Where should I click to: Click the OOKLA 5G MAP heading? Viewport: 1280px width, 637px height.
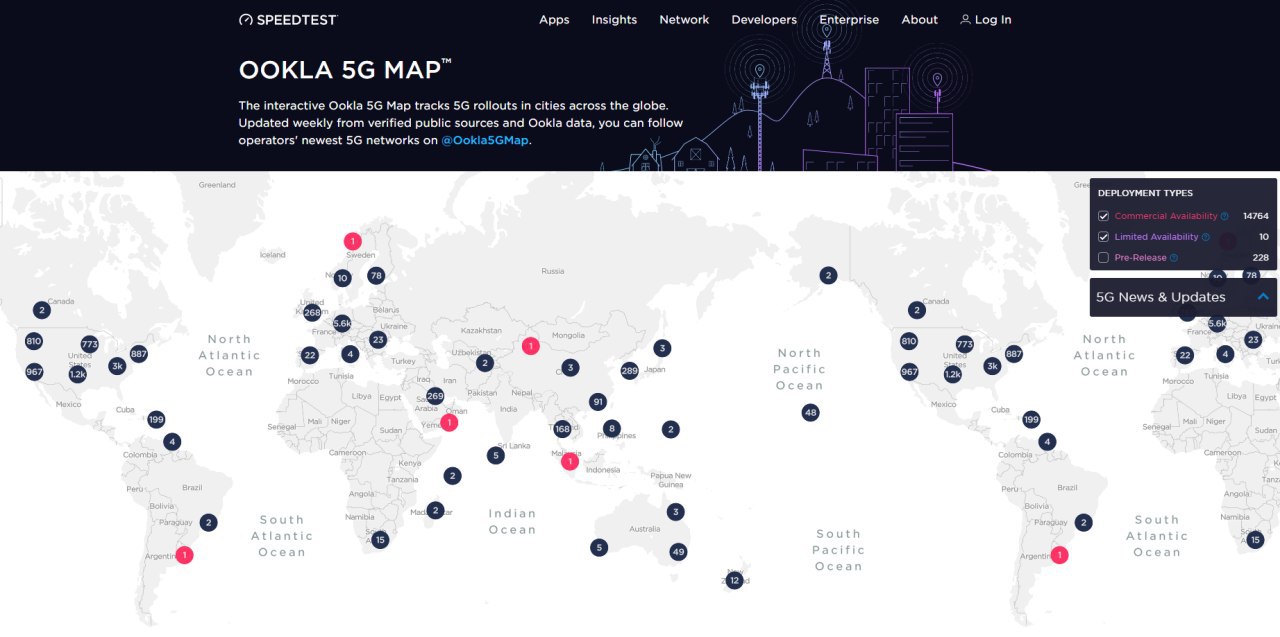(345, 70)
